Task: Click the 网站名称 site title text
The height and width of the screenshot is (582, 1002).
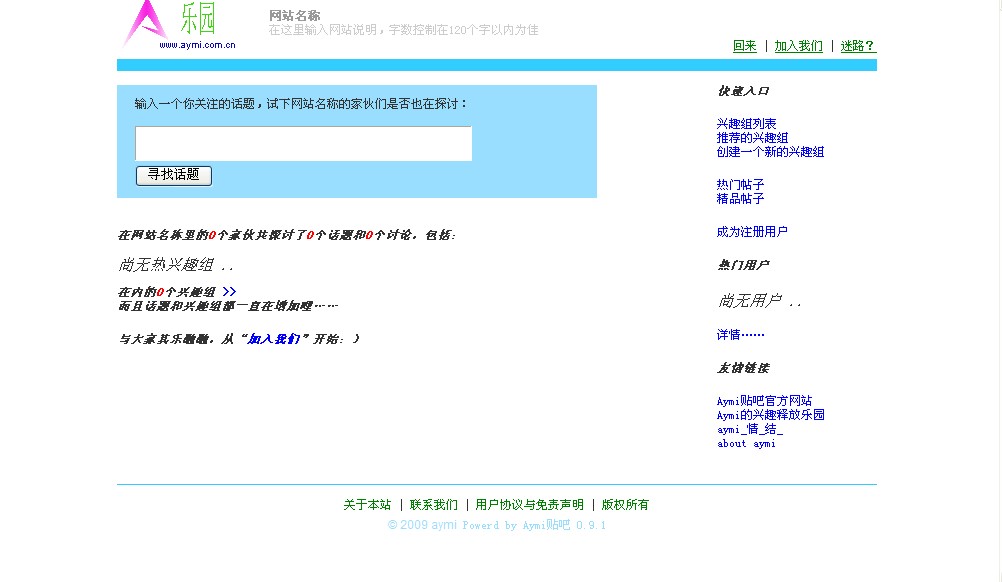Action: (295, 15)
